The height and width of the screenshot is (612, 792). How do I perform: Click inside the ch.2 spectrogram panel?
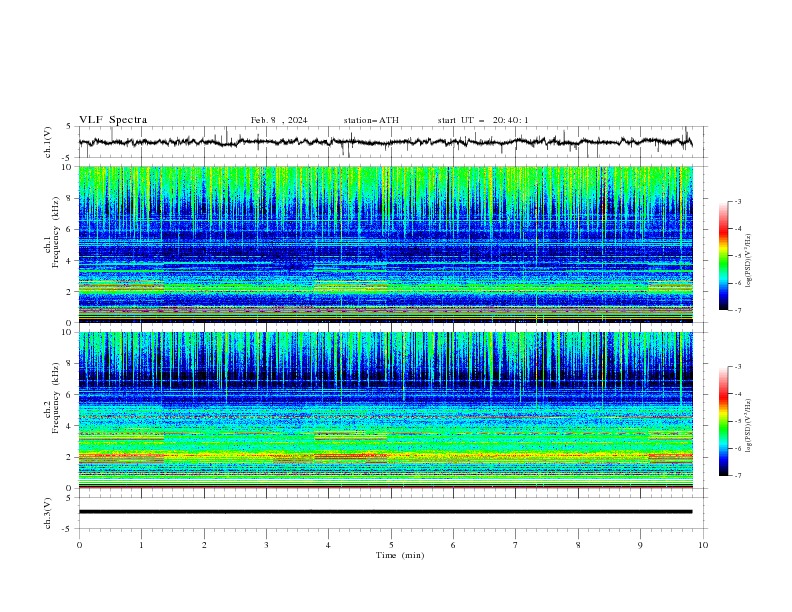(386, 410)
